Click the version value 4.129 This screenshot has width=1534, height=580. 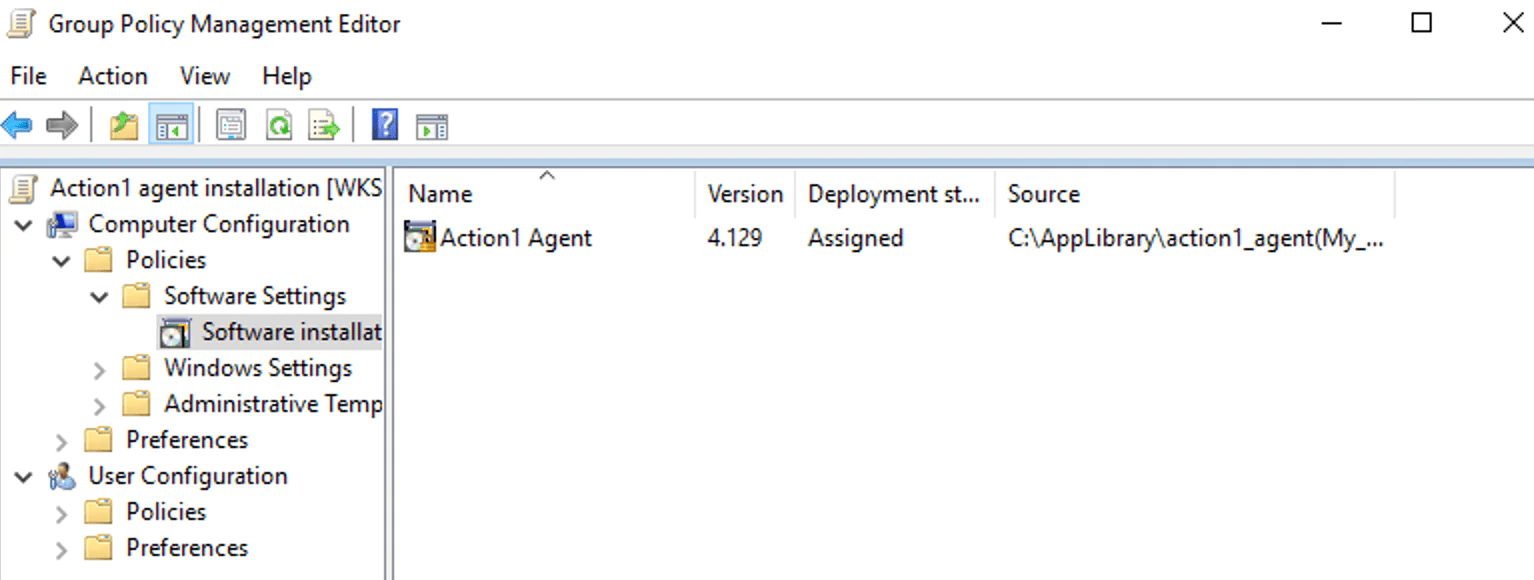pos(735,238)
